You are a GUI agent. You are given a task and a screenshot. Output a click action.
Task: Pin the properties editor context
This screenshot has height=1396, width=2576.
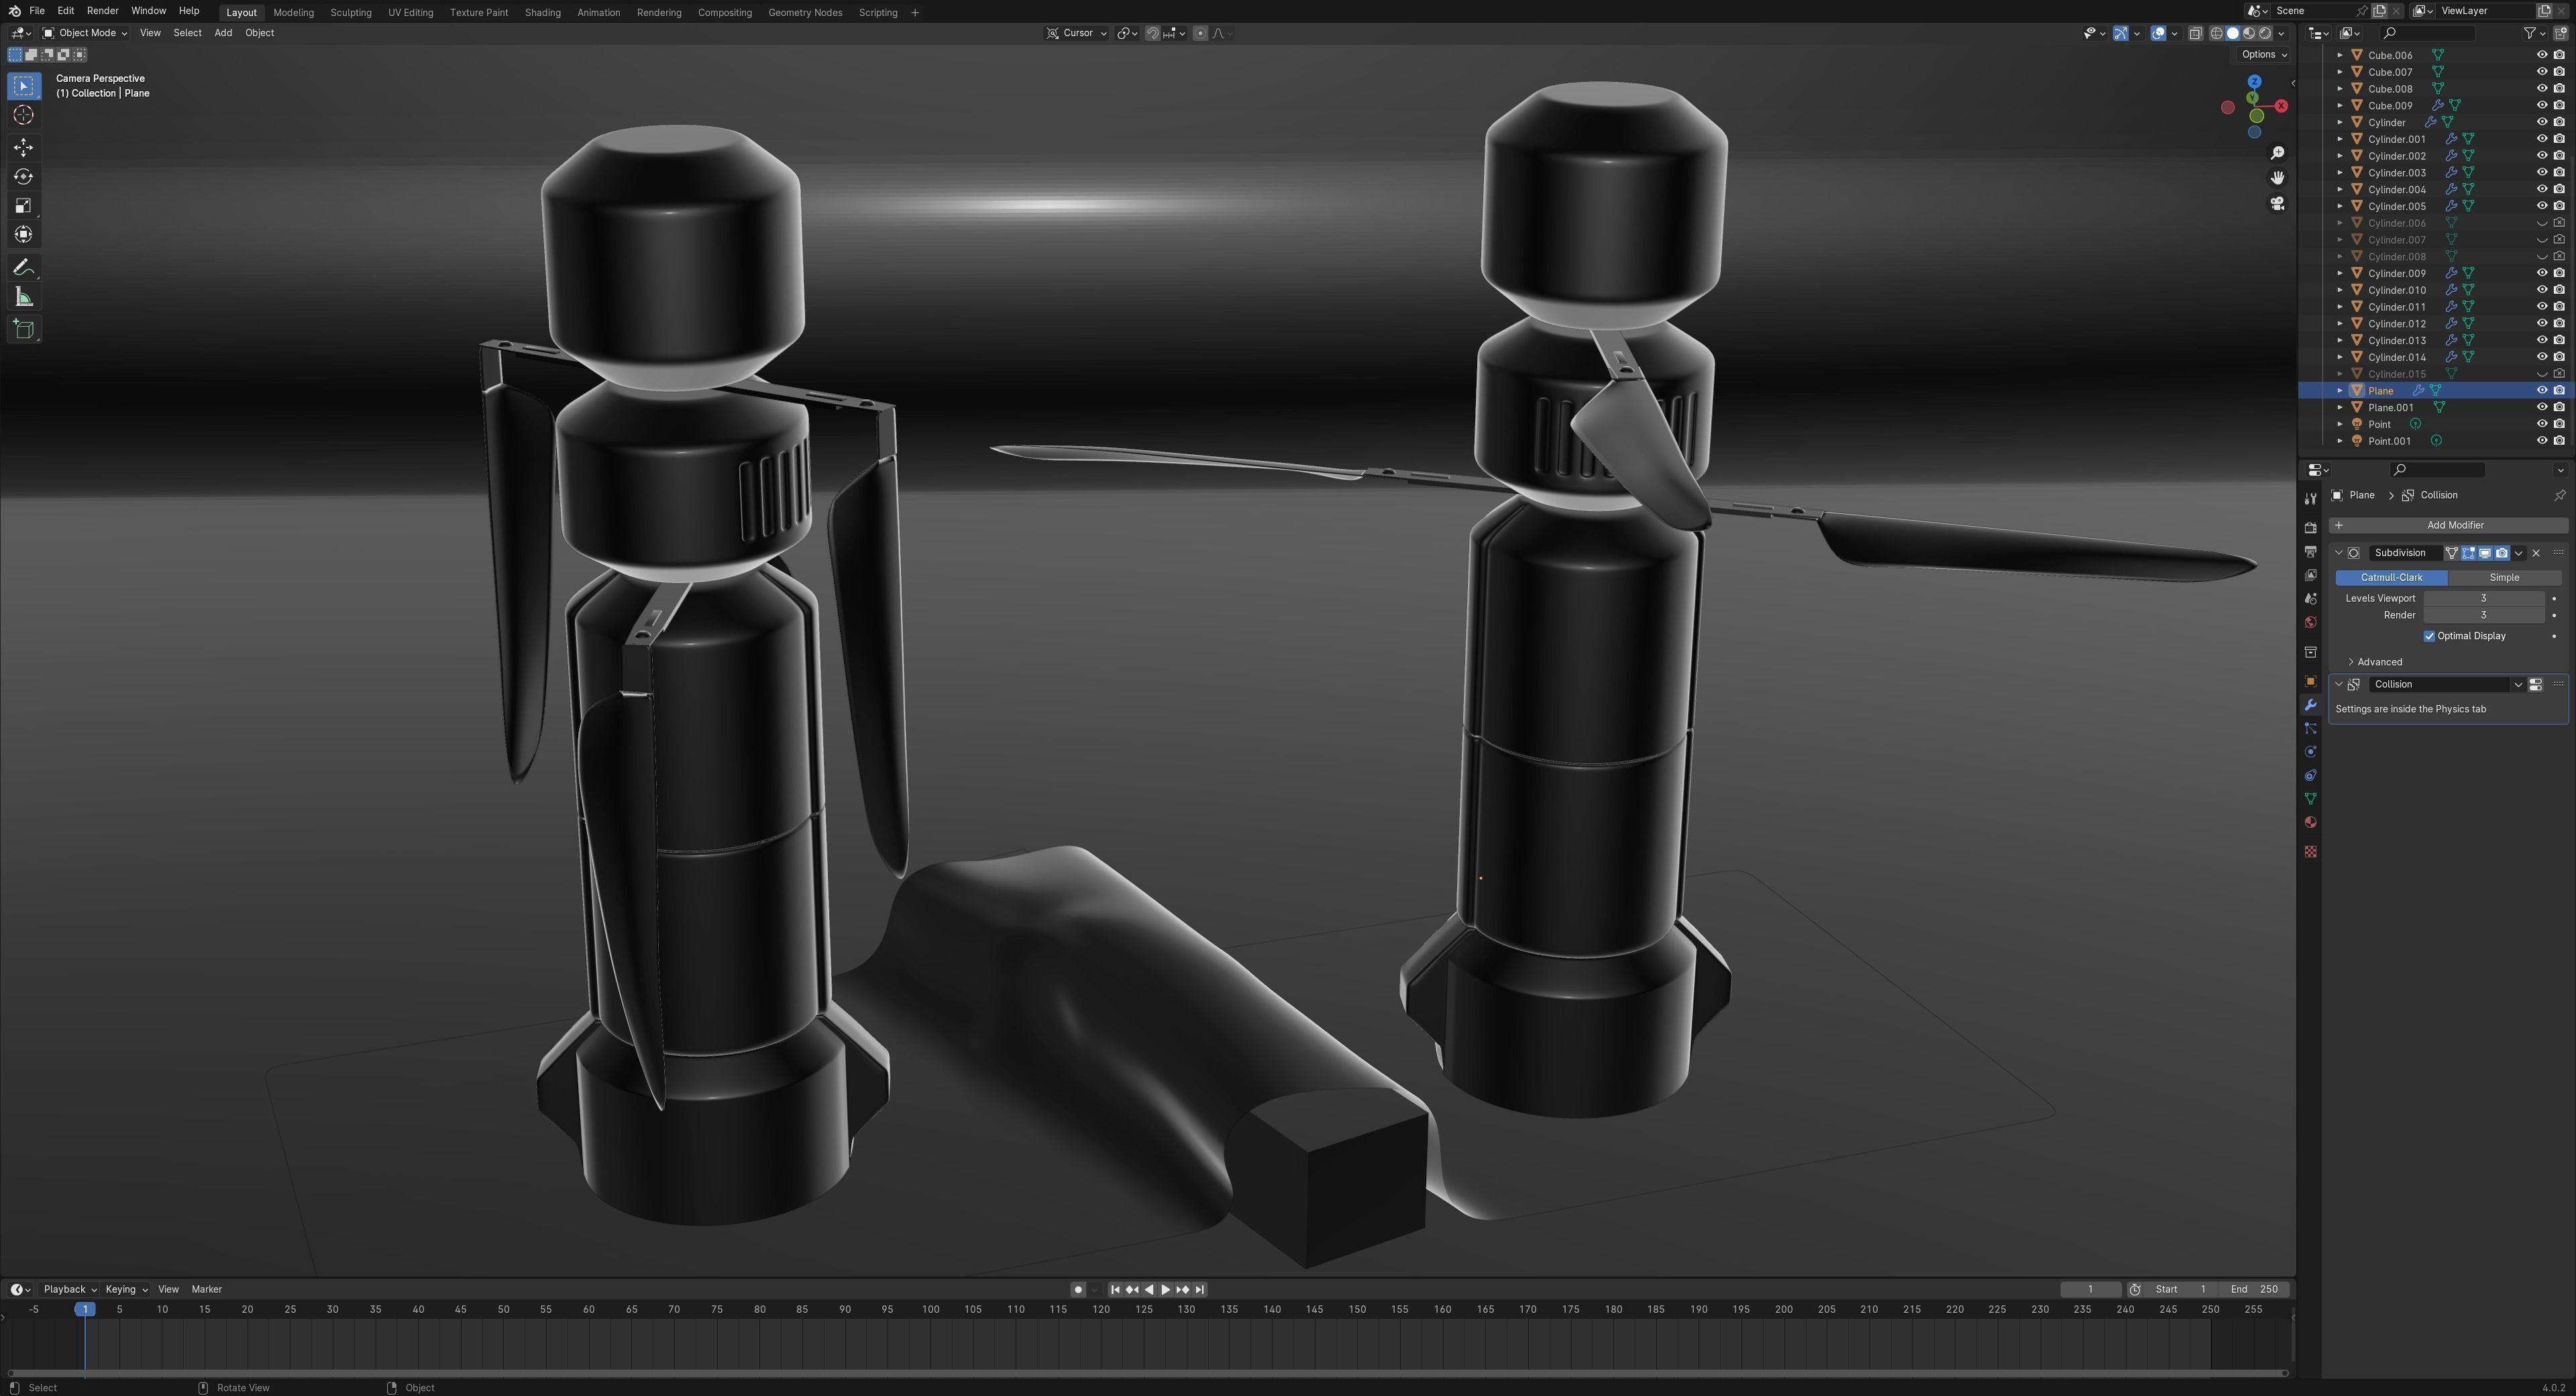(2559, 495)
